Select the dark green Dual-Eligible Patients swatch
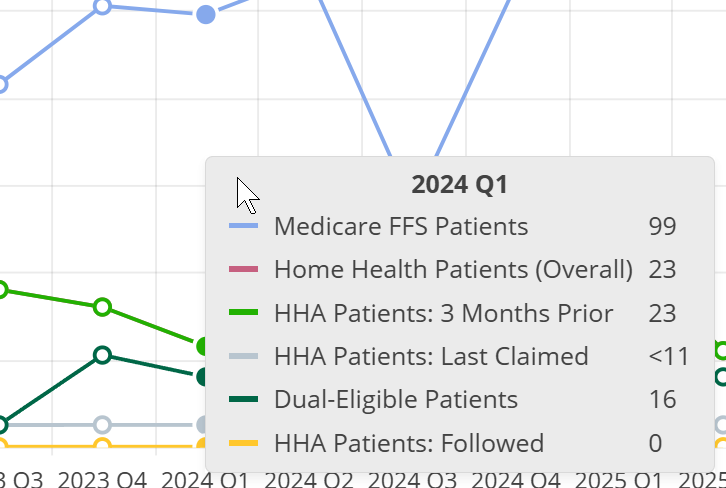Screen dimensions: 726x488 pos(244,400)
